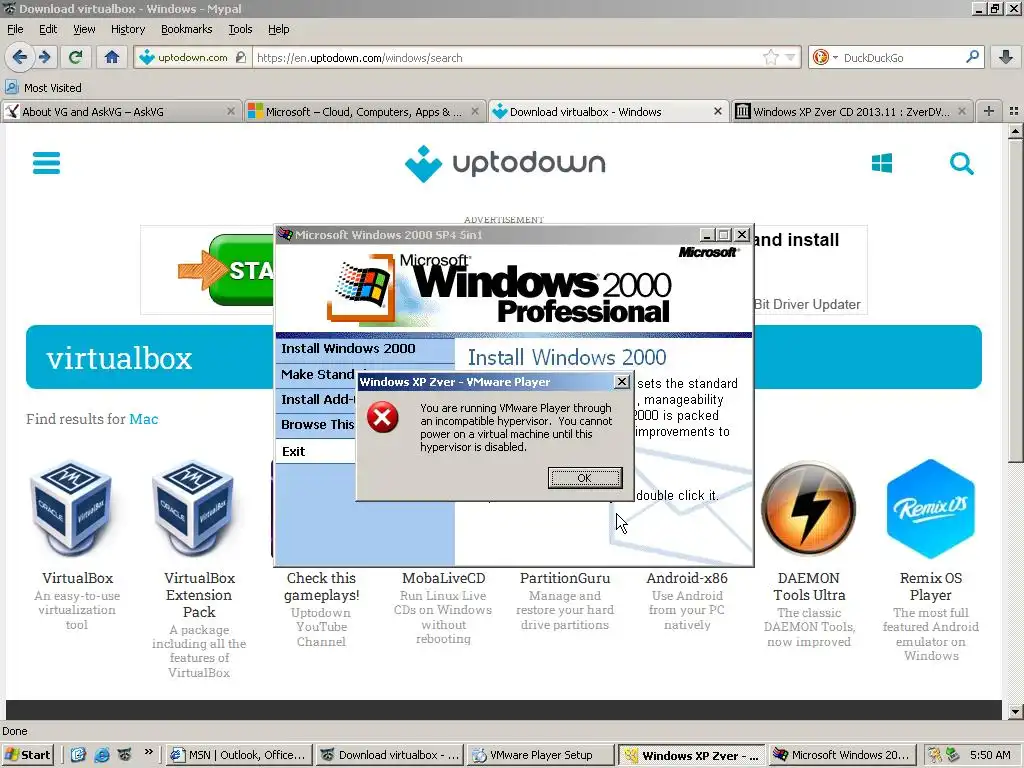Select the Browse This CD entry
This screenshot has width=1024, height=768.
(317, 424)
